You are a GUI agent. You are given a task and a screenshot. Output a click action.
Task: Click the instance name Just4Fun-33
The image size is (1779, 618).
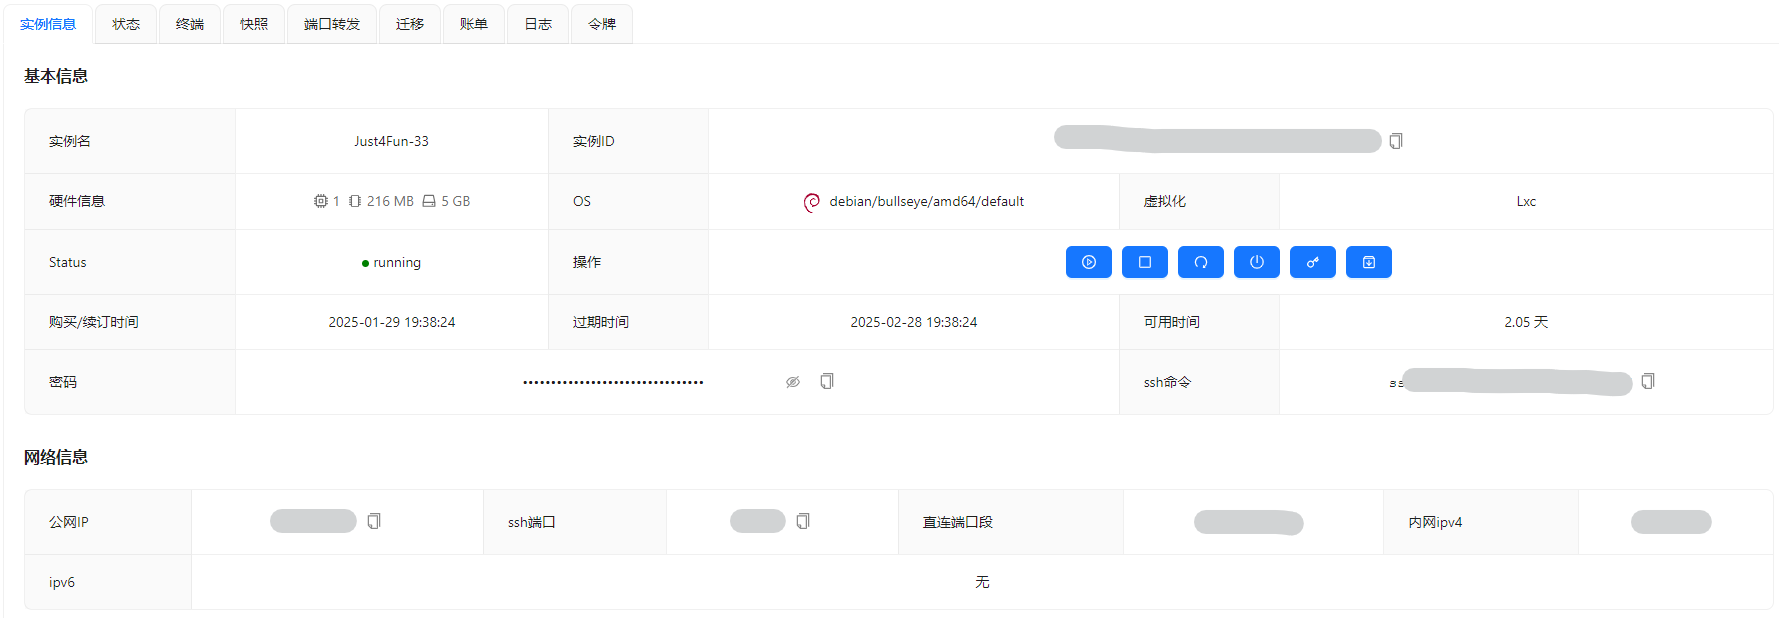tap(391, 141)
